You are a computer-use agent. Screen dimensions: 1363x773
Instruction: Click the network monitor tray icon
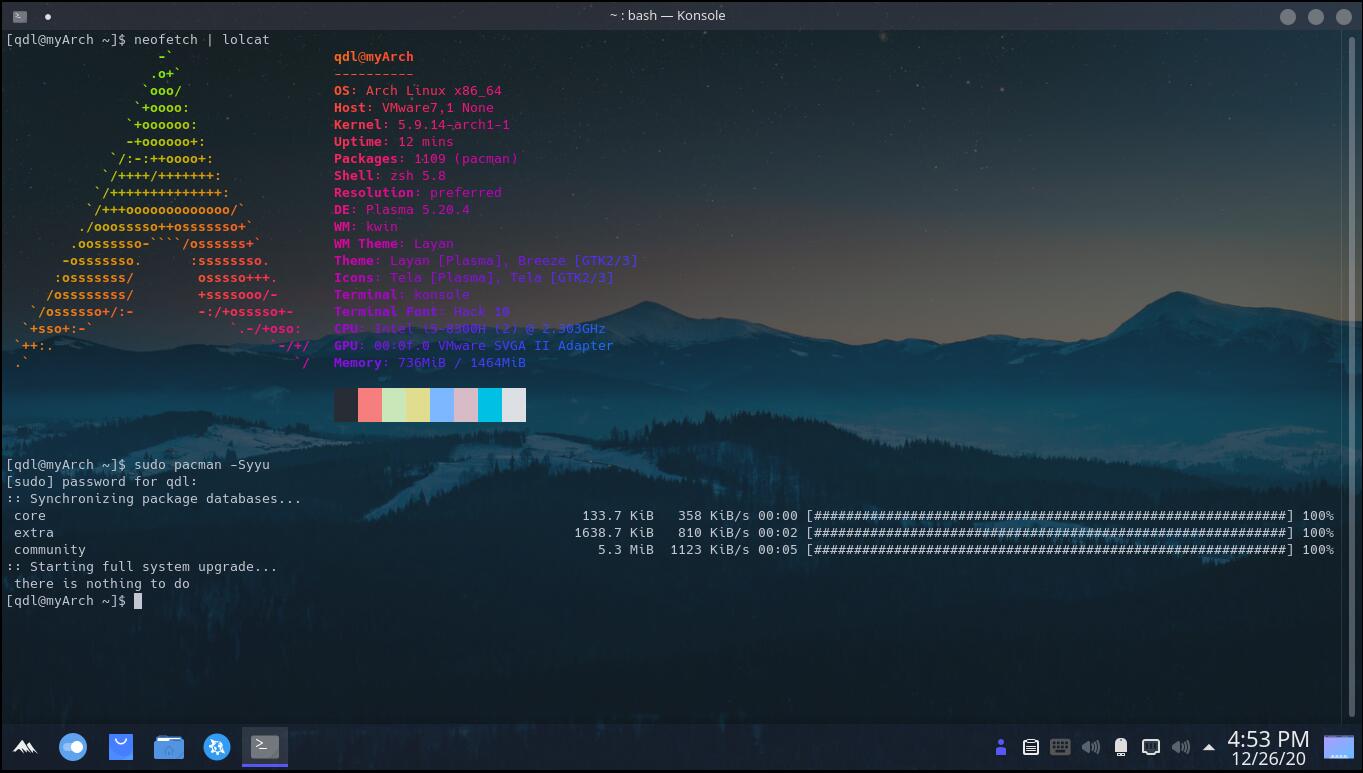pyautogui.click(x=1151, y=747)
